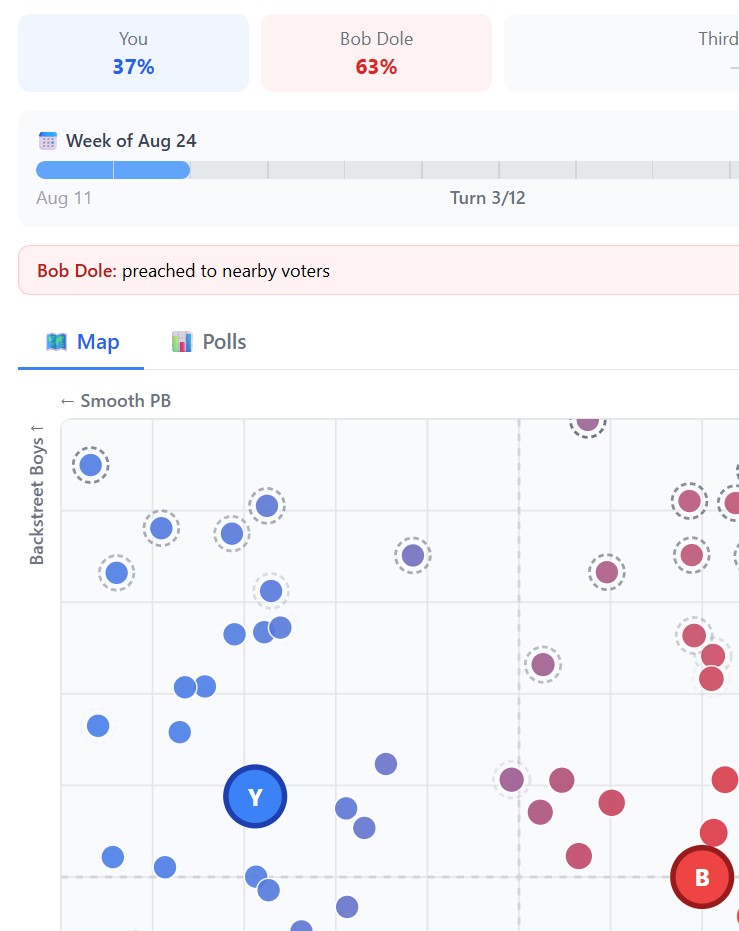Click the "← Smooth PB" axis label
The image size is (739, 931).
115,401
